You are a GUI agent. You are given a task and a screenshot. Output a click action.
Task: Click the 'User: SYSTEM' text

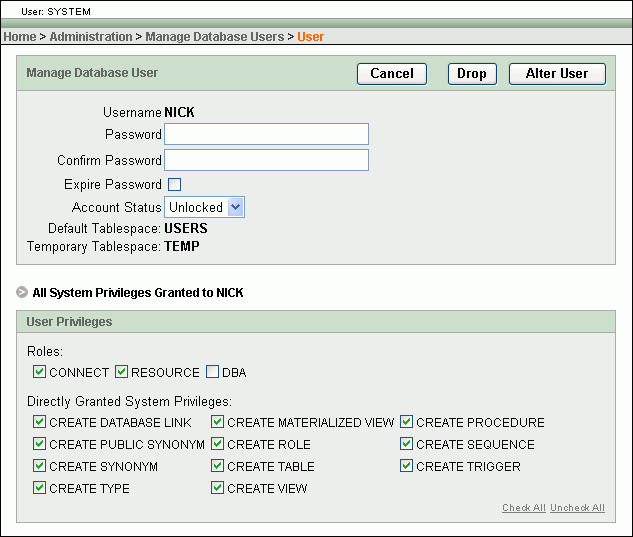(x=56, y=11)
